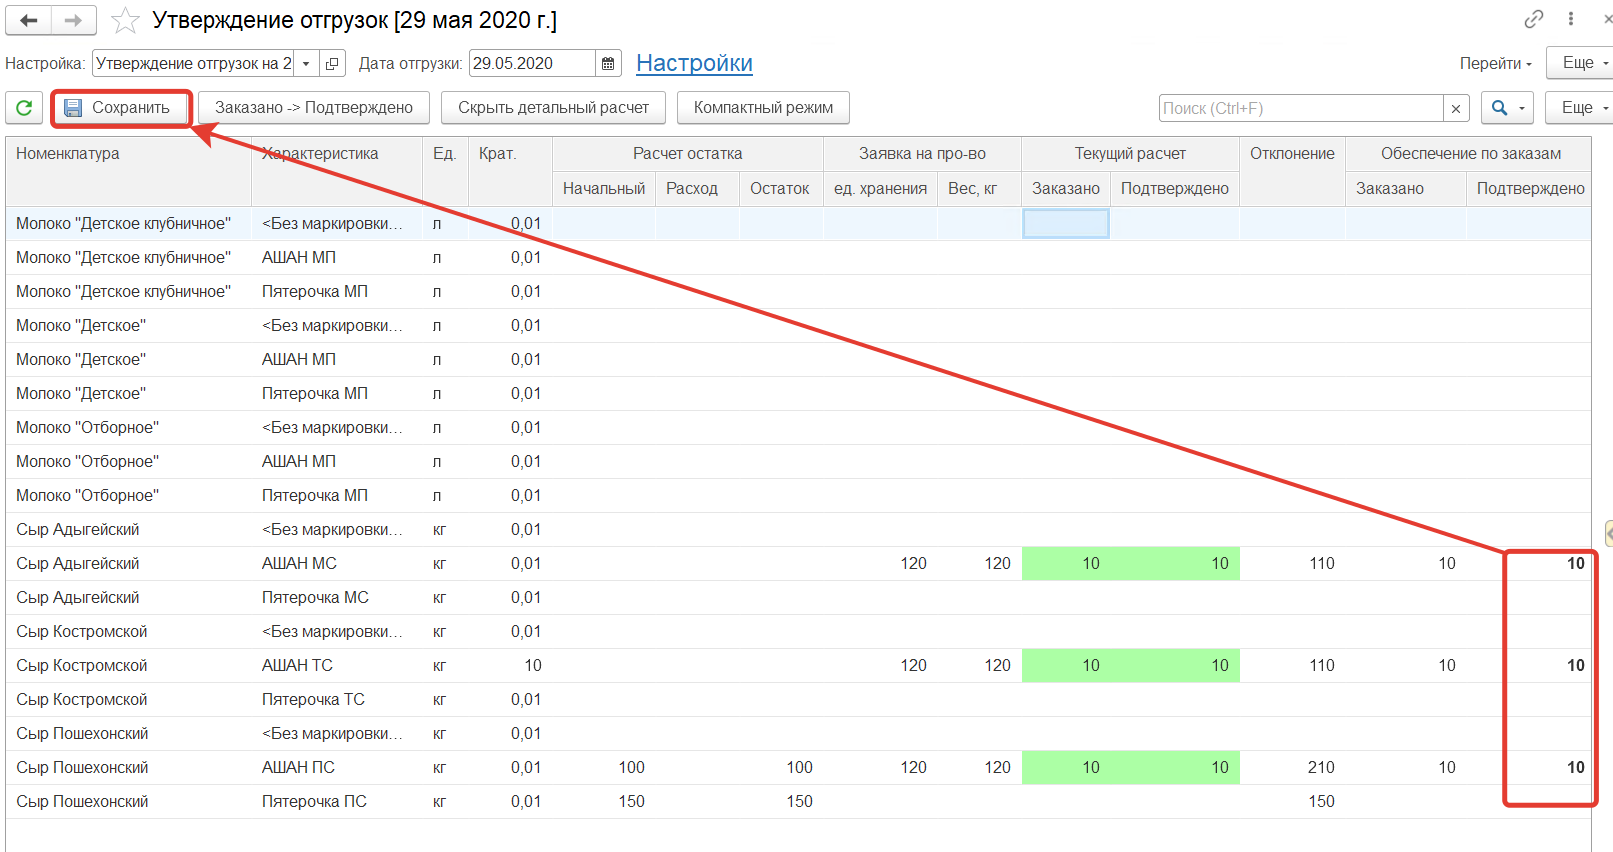Viewport: 1613px width, 852px height.
Task: Click the open-setting icon beside Настройка field
Action: pyautogui.click(x=332, y=64)
